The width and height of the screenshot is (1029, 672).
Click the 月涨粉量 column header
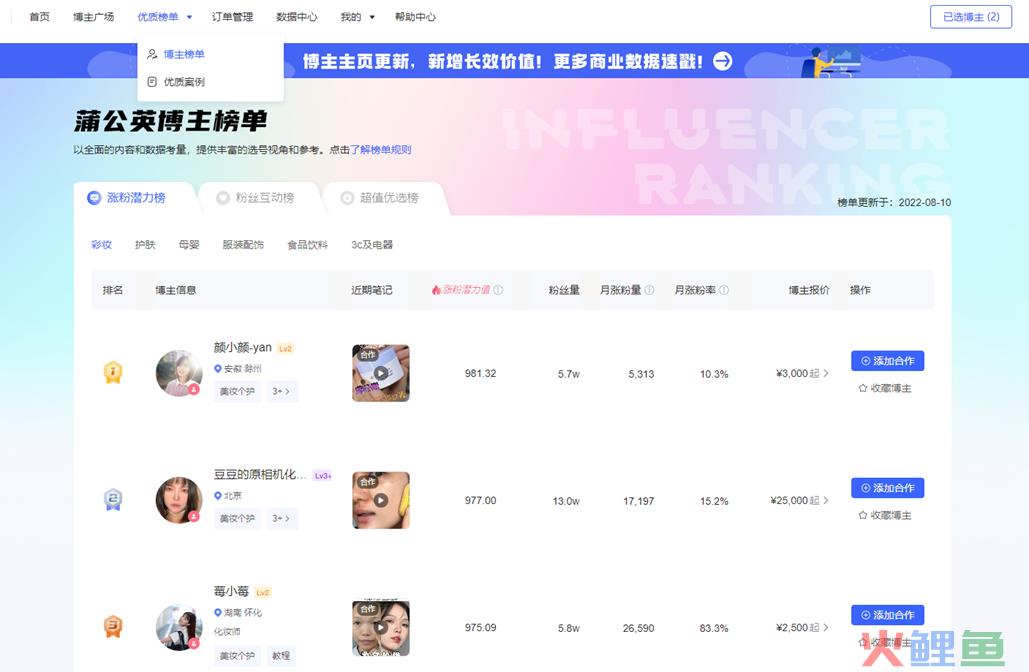pyautogui.click(x=620, y=289)
